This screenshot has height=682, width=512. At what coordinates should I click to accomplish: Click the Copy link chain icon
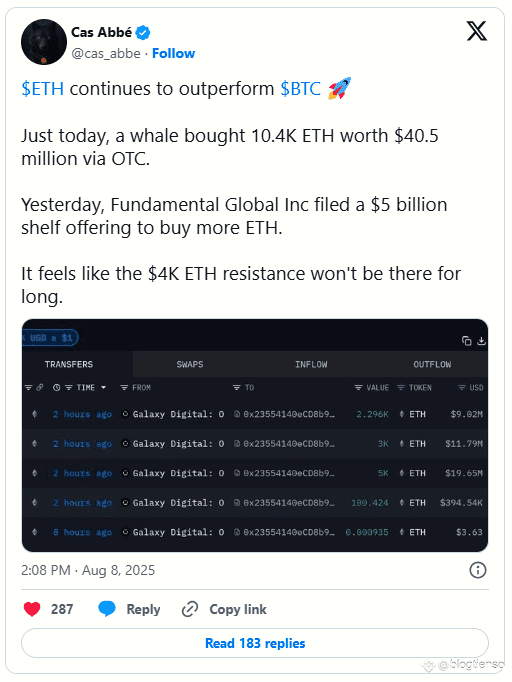point(190,609)
